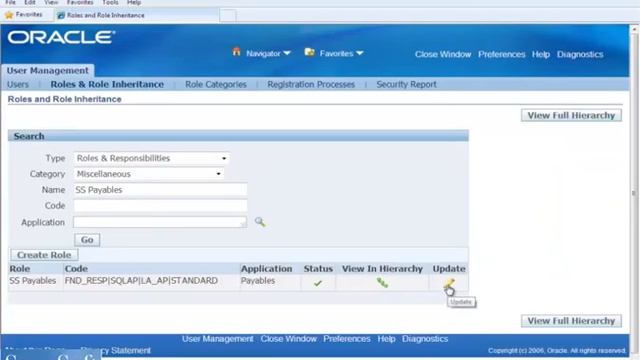Click the Roles and Role Inheritance tab icon
This screenshot has height=360, width=640.
[61, 16]
